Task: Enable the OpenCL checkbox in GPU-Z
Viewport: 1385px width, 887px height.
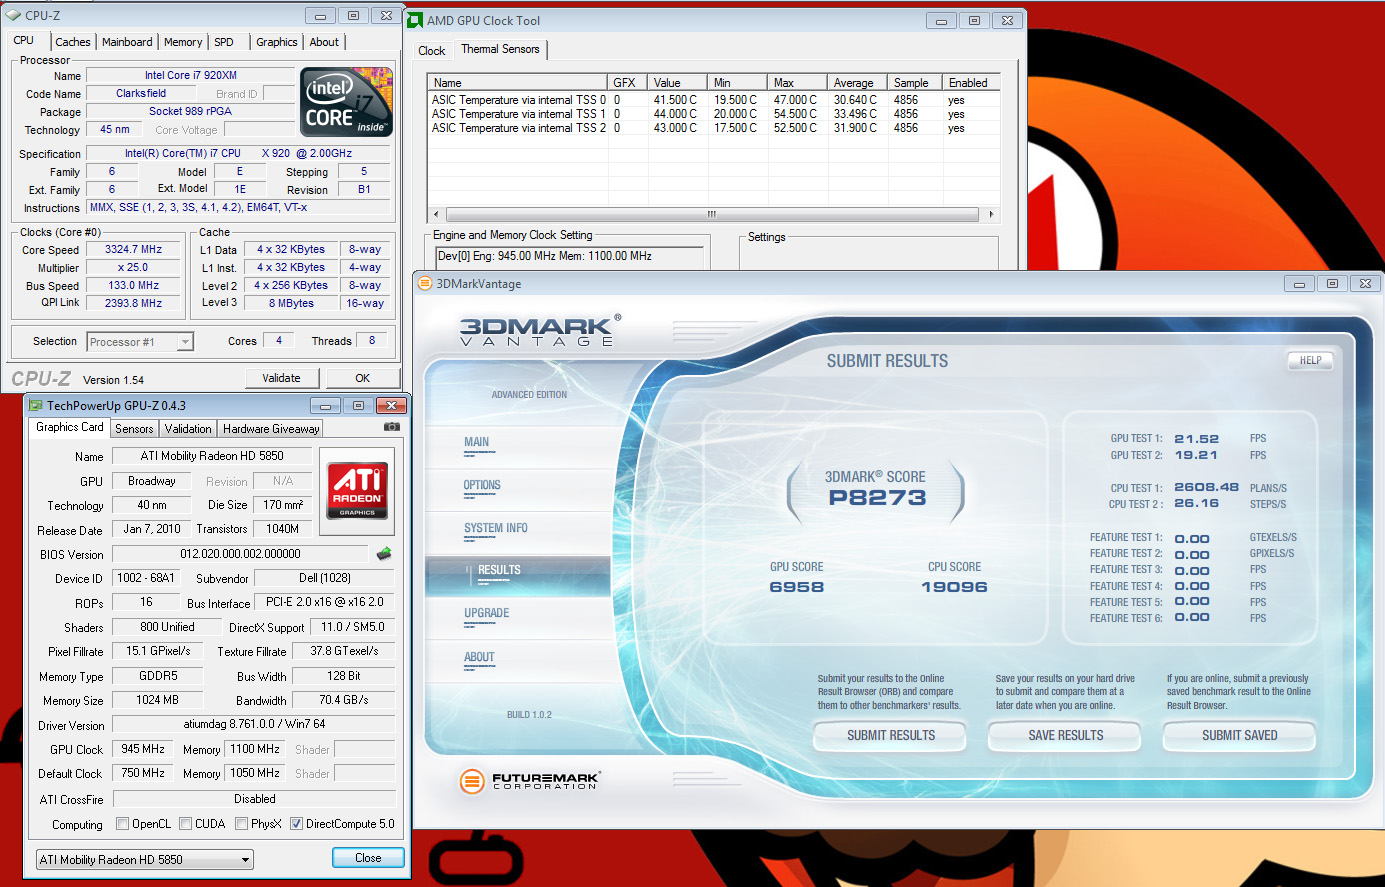Action: point(122,824)
